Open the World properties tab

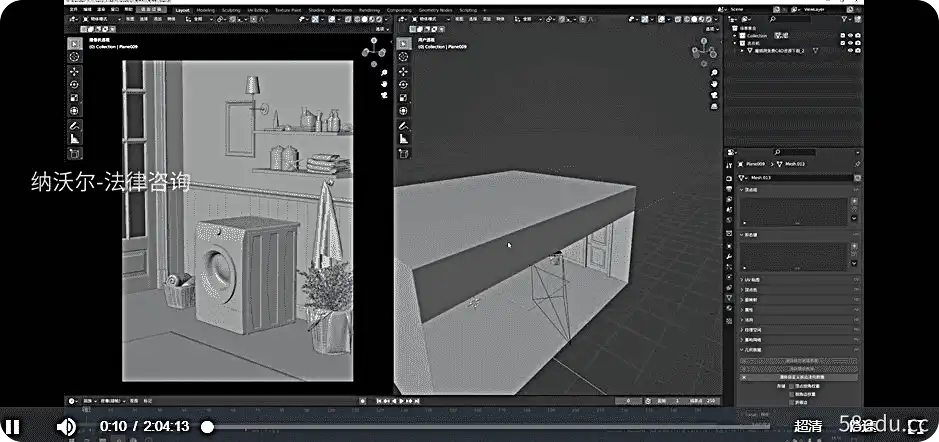tap(729, 218)
